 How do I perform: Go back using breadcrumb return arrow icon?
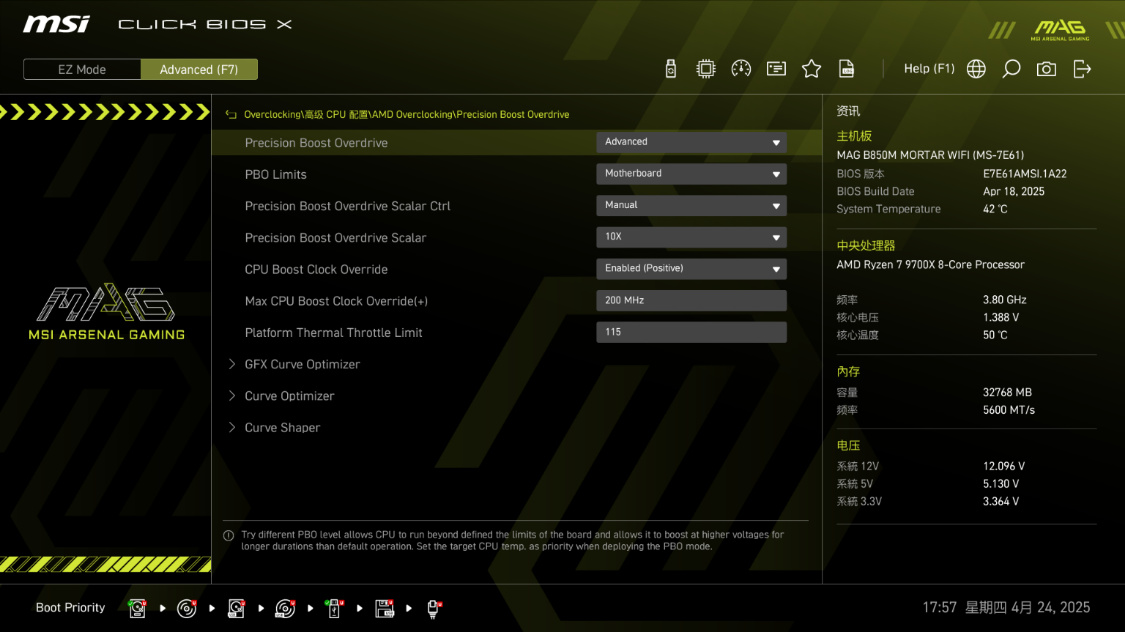click(x=231, y=114)
